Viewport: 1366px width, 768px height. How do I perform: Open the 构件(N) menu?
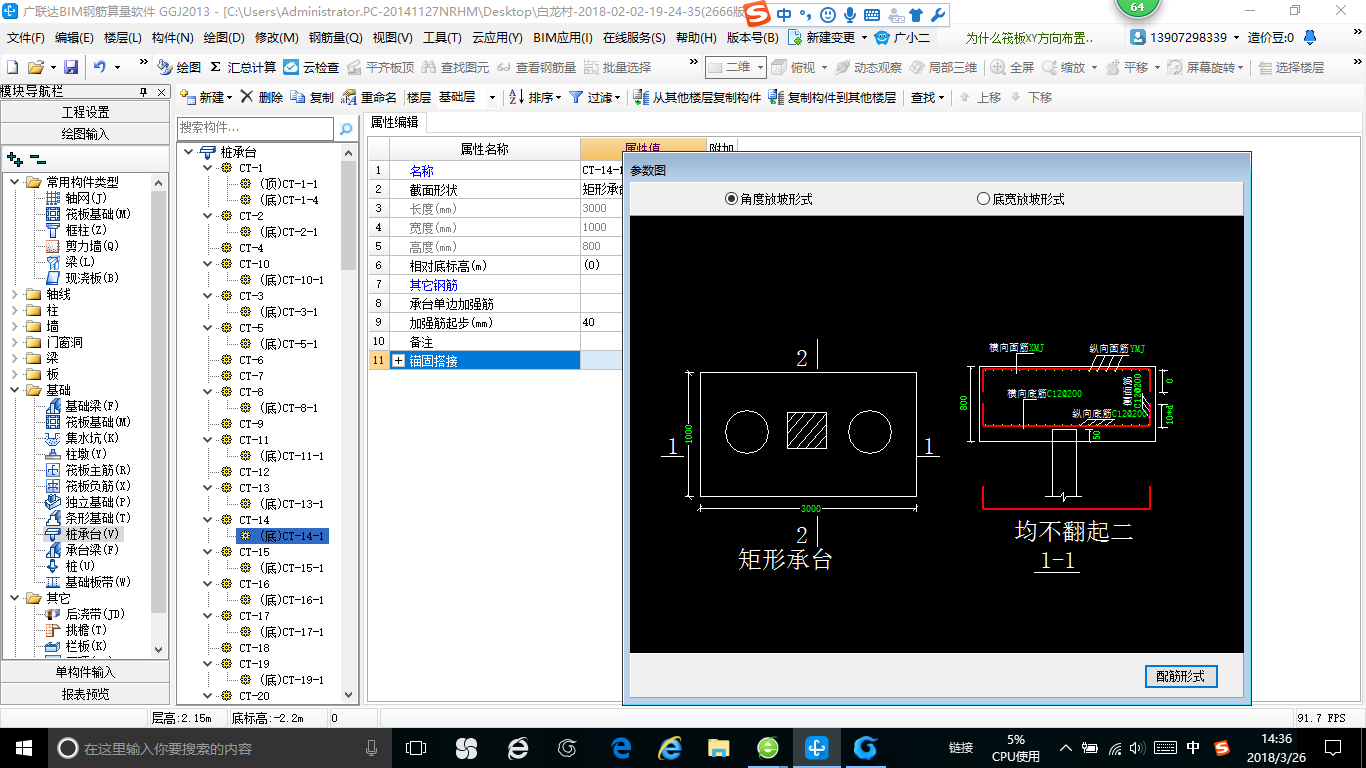[x=172, y=38]
